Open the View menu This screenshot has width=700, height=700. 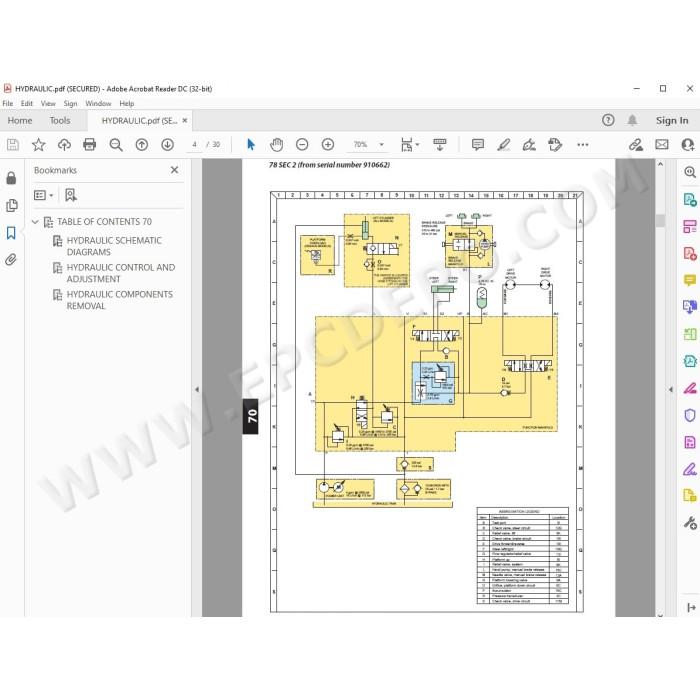coord(48,104)
